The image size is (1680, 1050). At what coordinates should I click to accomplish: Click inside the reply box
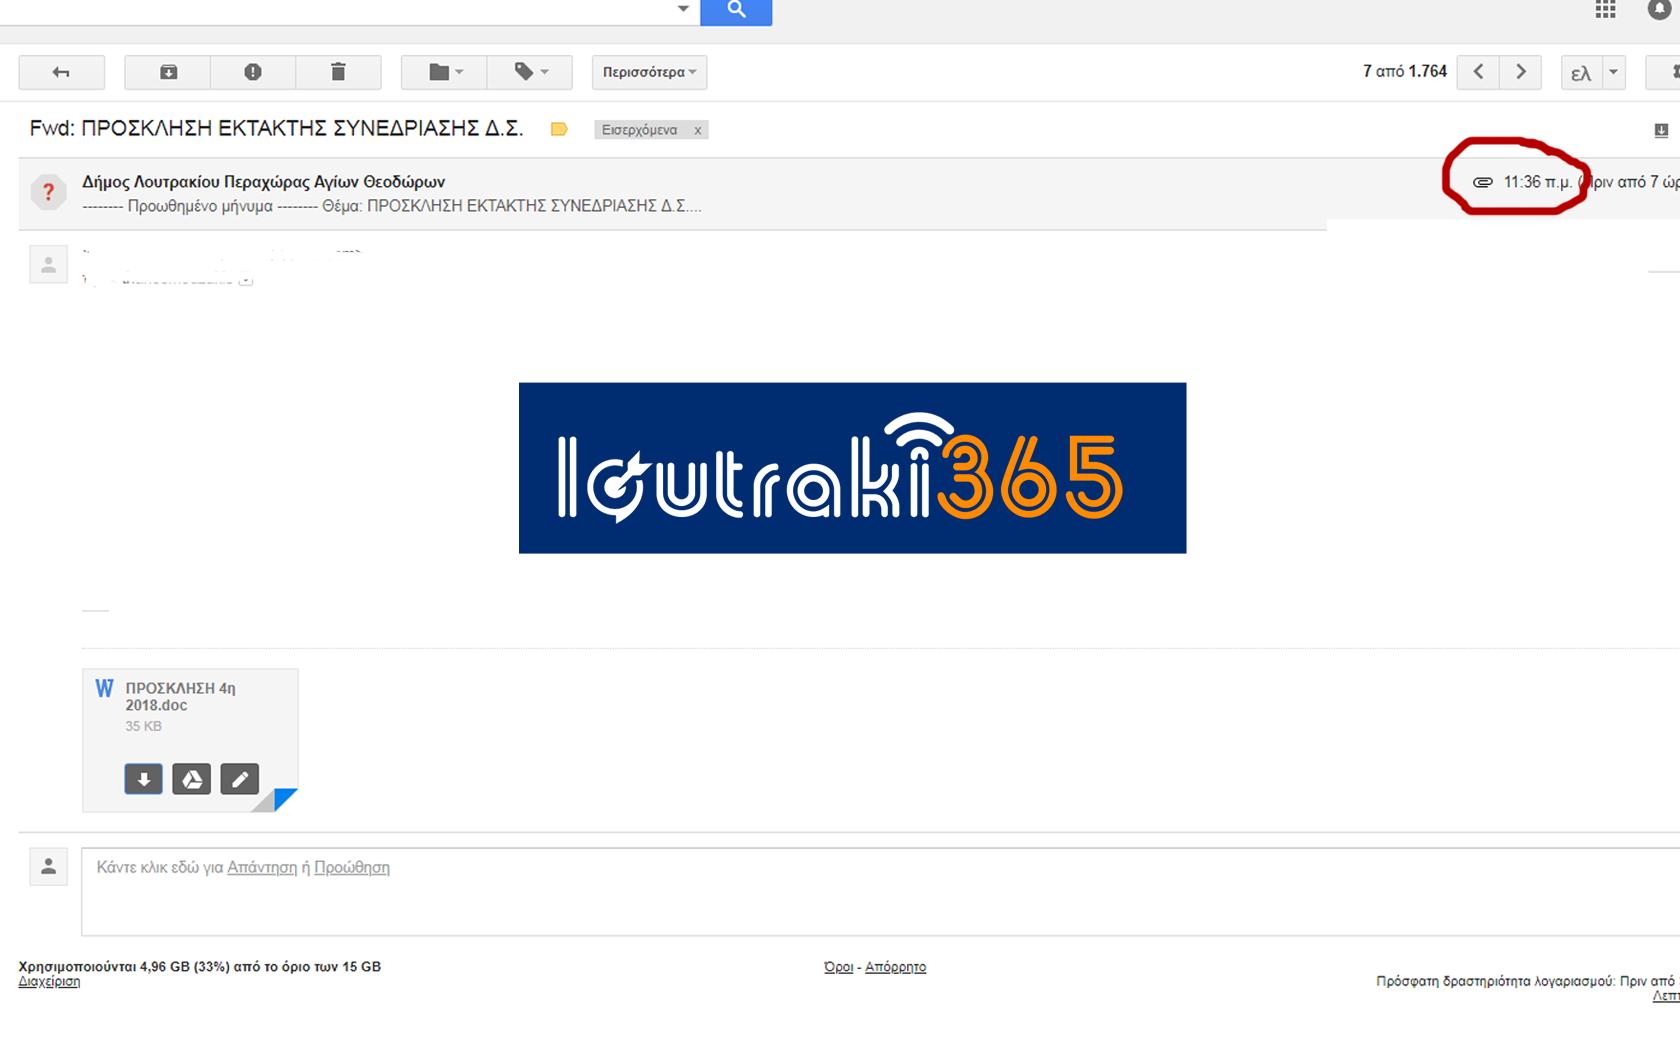[880, 892]
